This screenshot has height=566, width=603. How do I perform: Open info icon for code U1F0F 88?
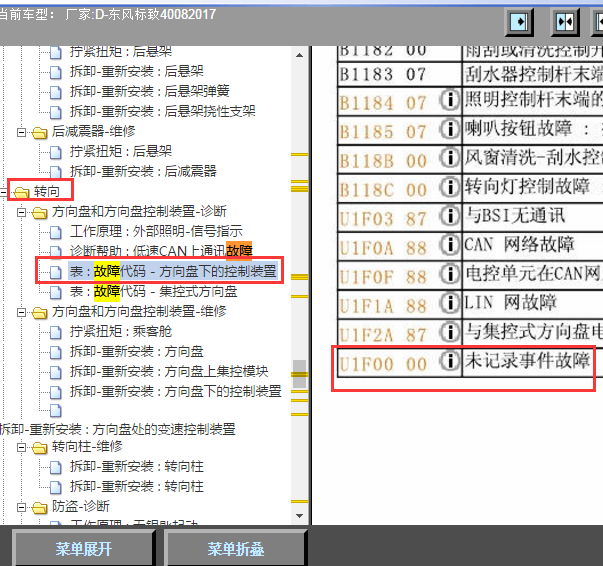tap(450, 274)
